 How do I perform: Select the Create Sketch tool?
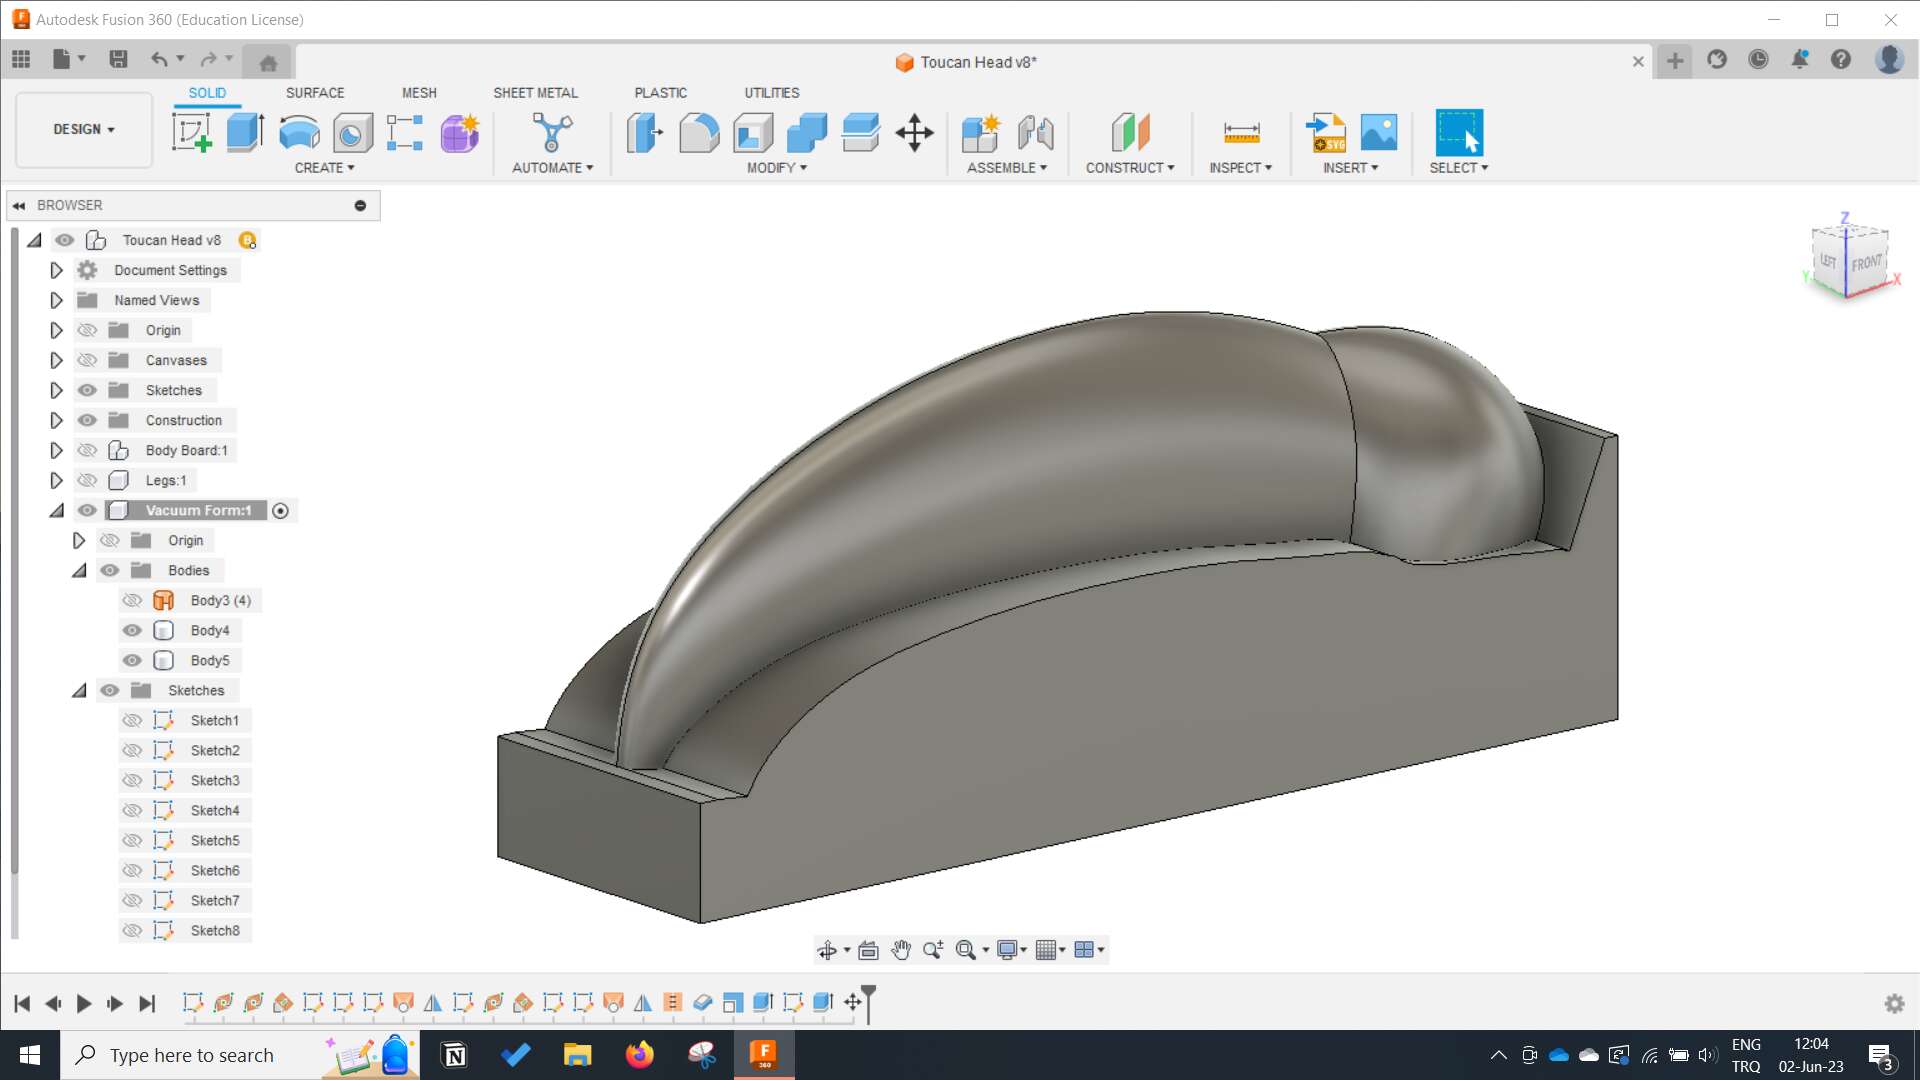191,132
